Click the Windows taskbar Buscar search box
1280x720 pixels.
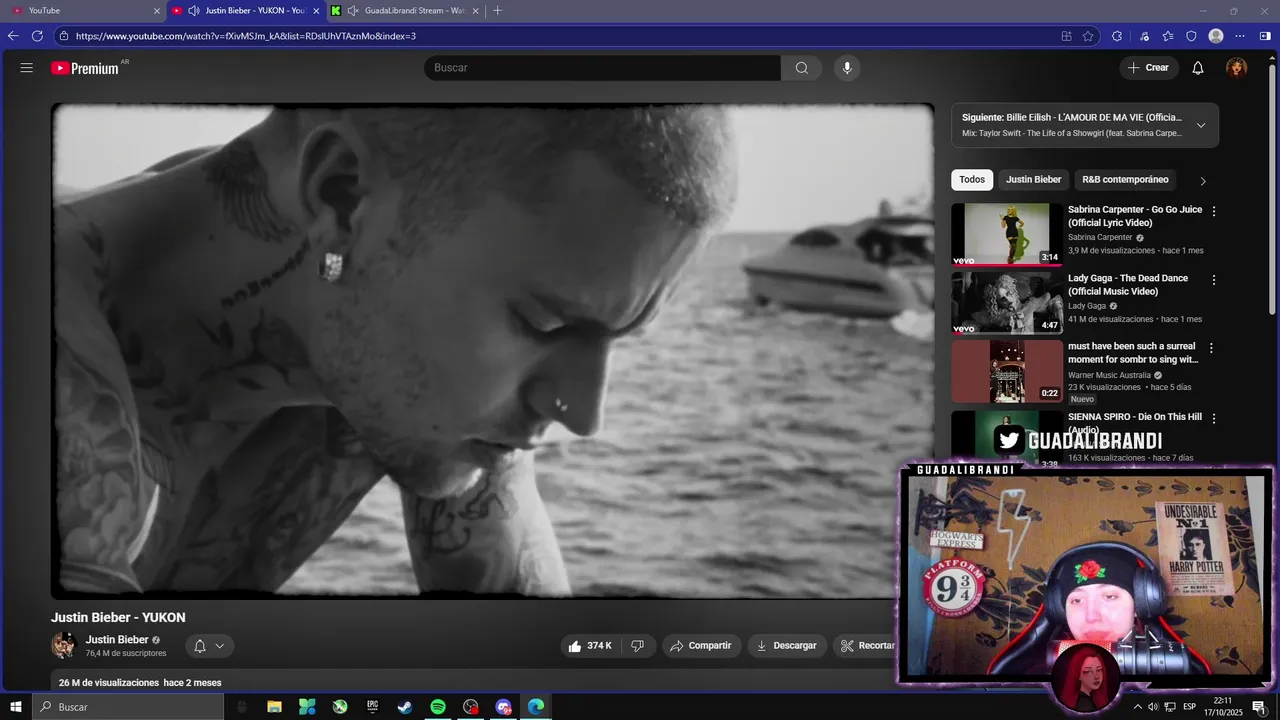click(127, 707)
